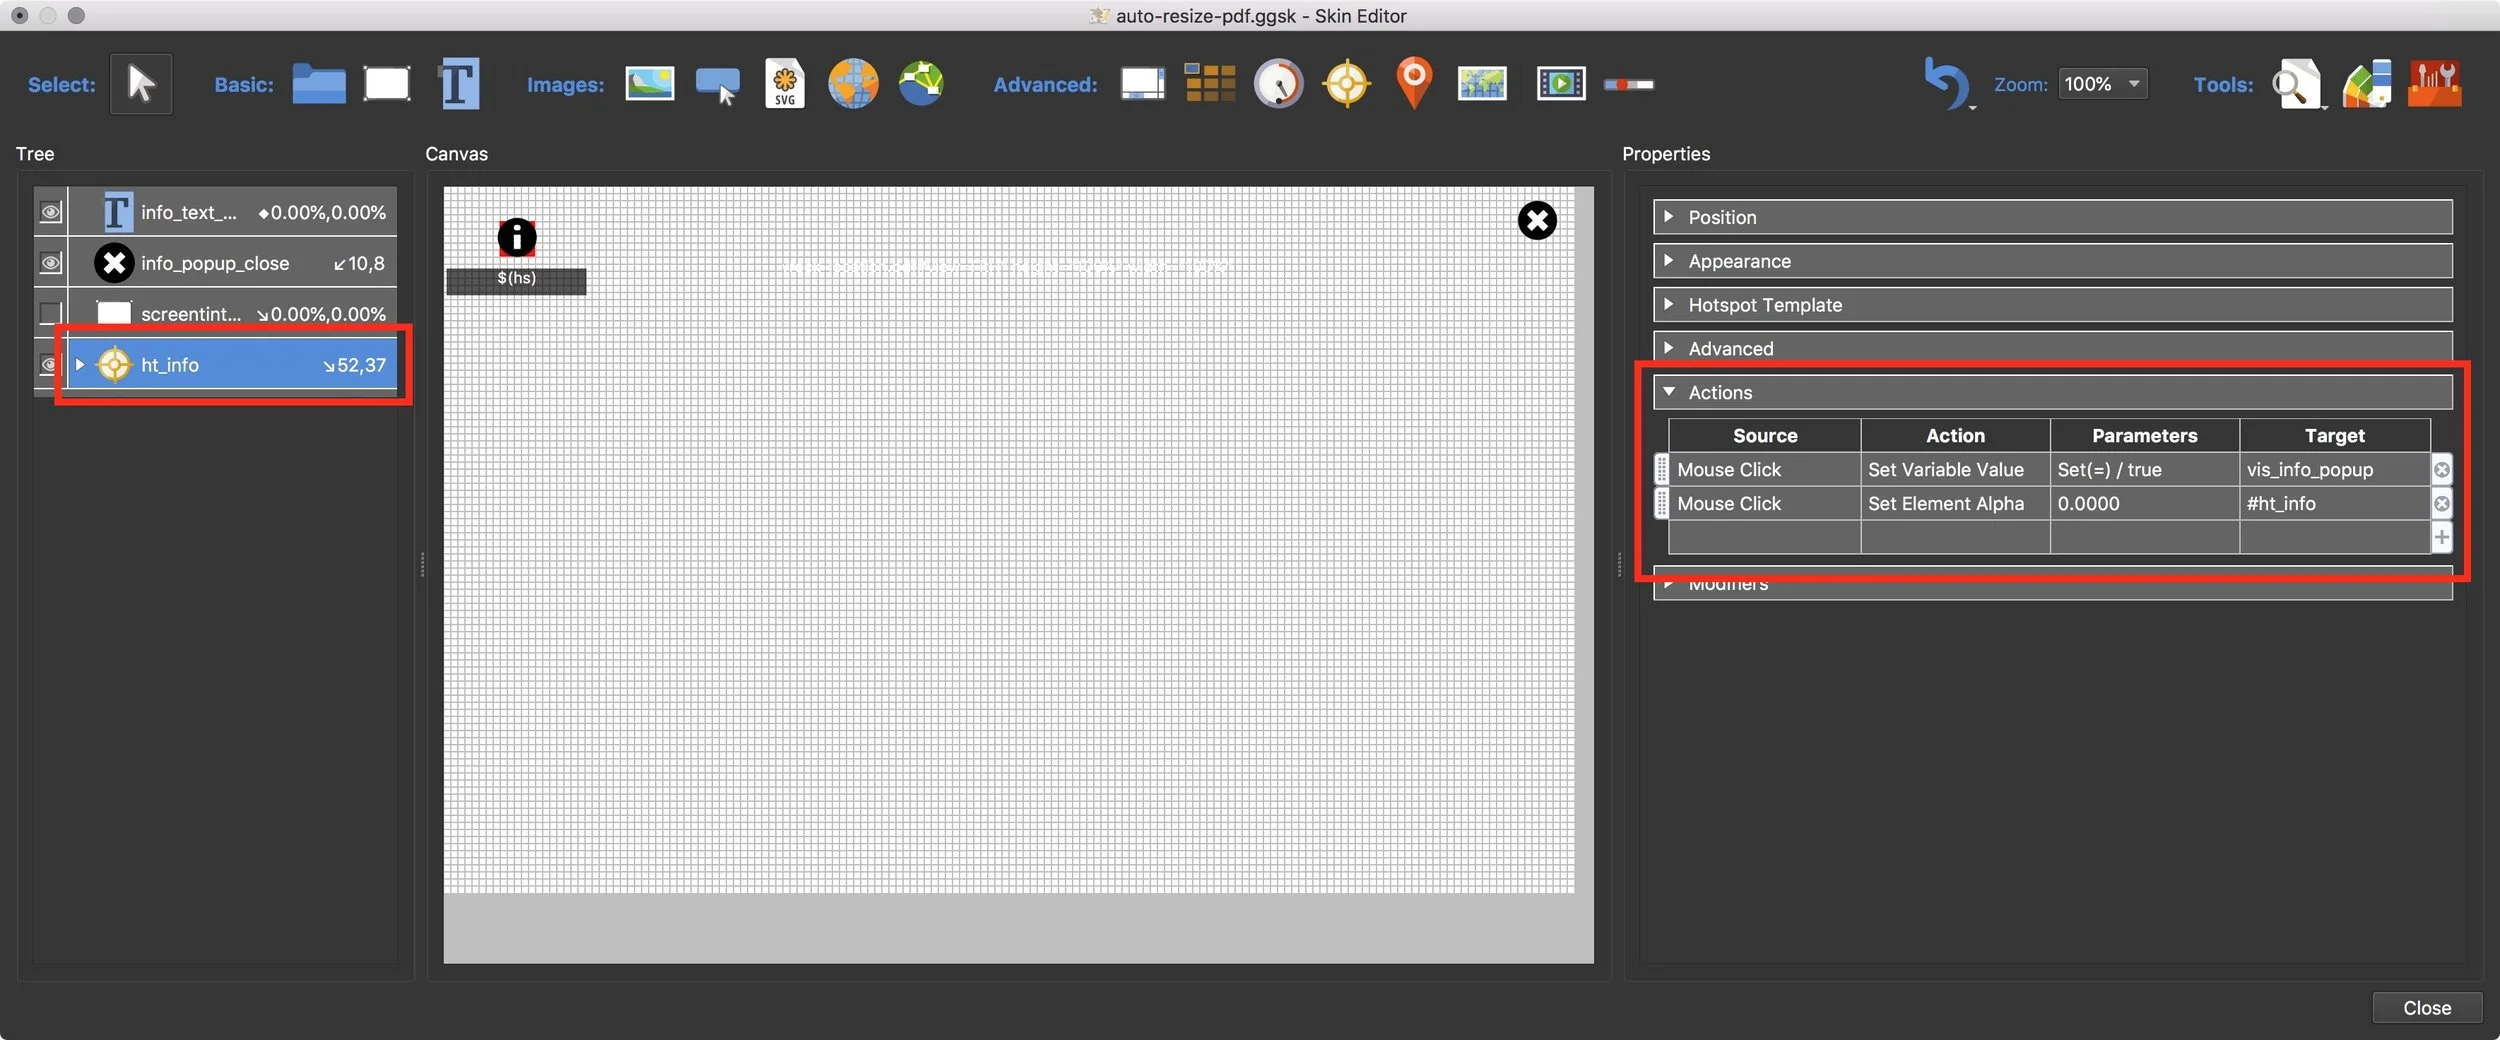Toggle visibility of screentint element
The height and width of the screenshot is (1040, 2500).
pos(50,313)
